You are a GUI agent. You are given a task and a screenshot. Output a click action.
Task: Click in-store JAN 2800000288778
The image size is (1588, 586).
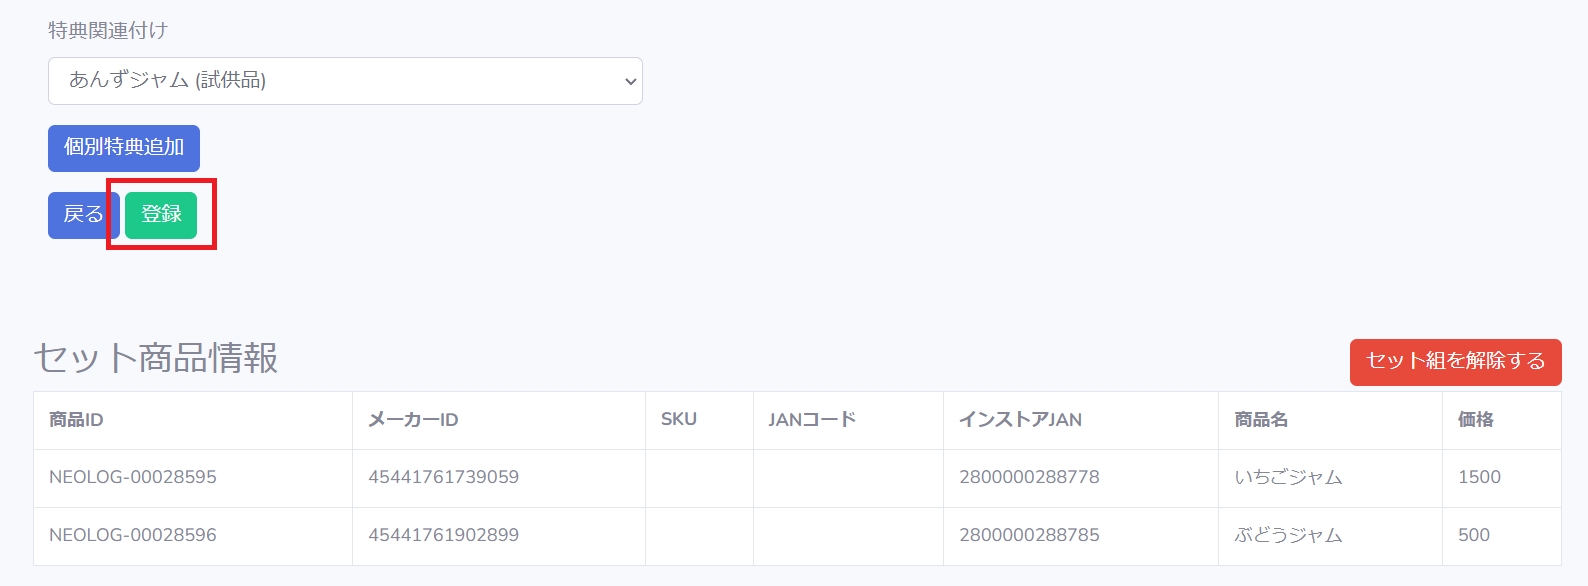(1029, 478)
